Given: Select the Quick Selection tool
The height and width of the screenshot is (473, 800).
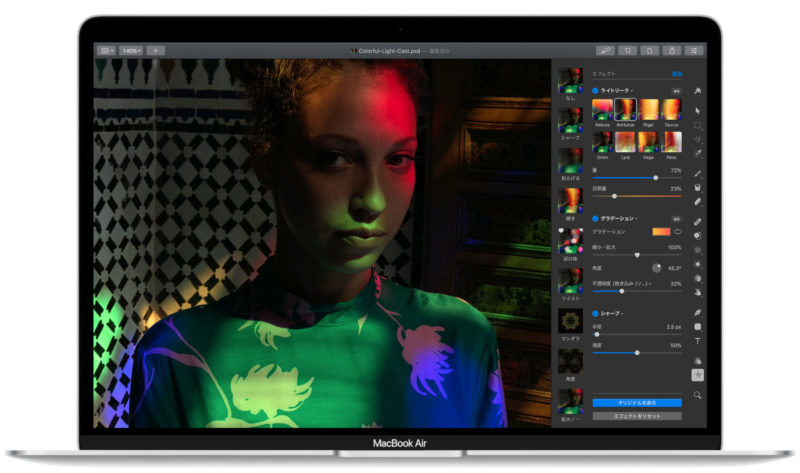Looking at the screenshot, I should tap(697, 139).
